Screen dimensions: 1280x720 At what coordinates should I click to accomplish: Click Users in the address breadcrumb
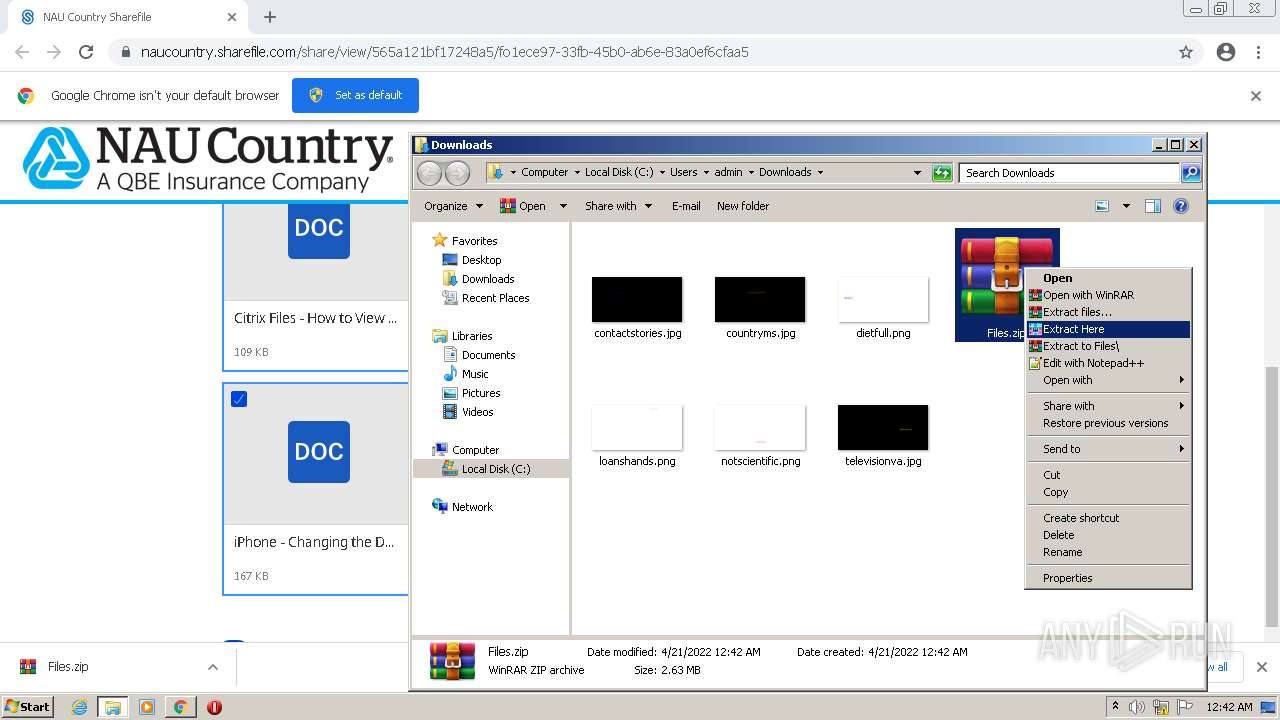(684, 172)
